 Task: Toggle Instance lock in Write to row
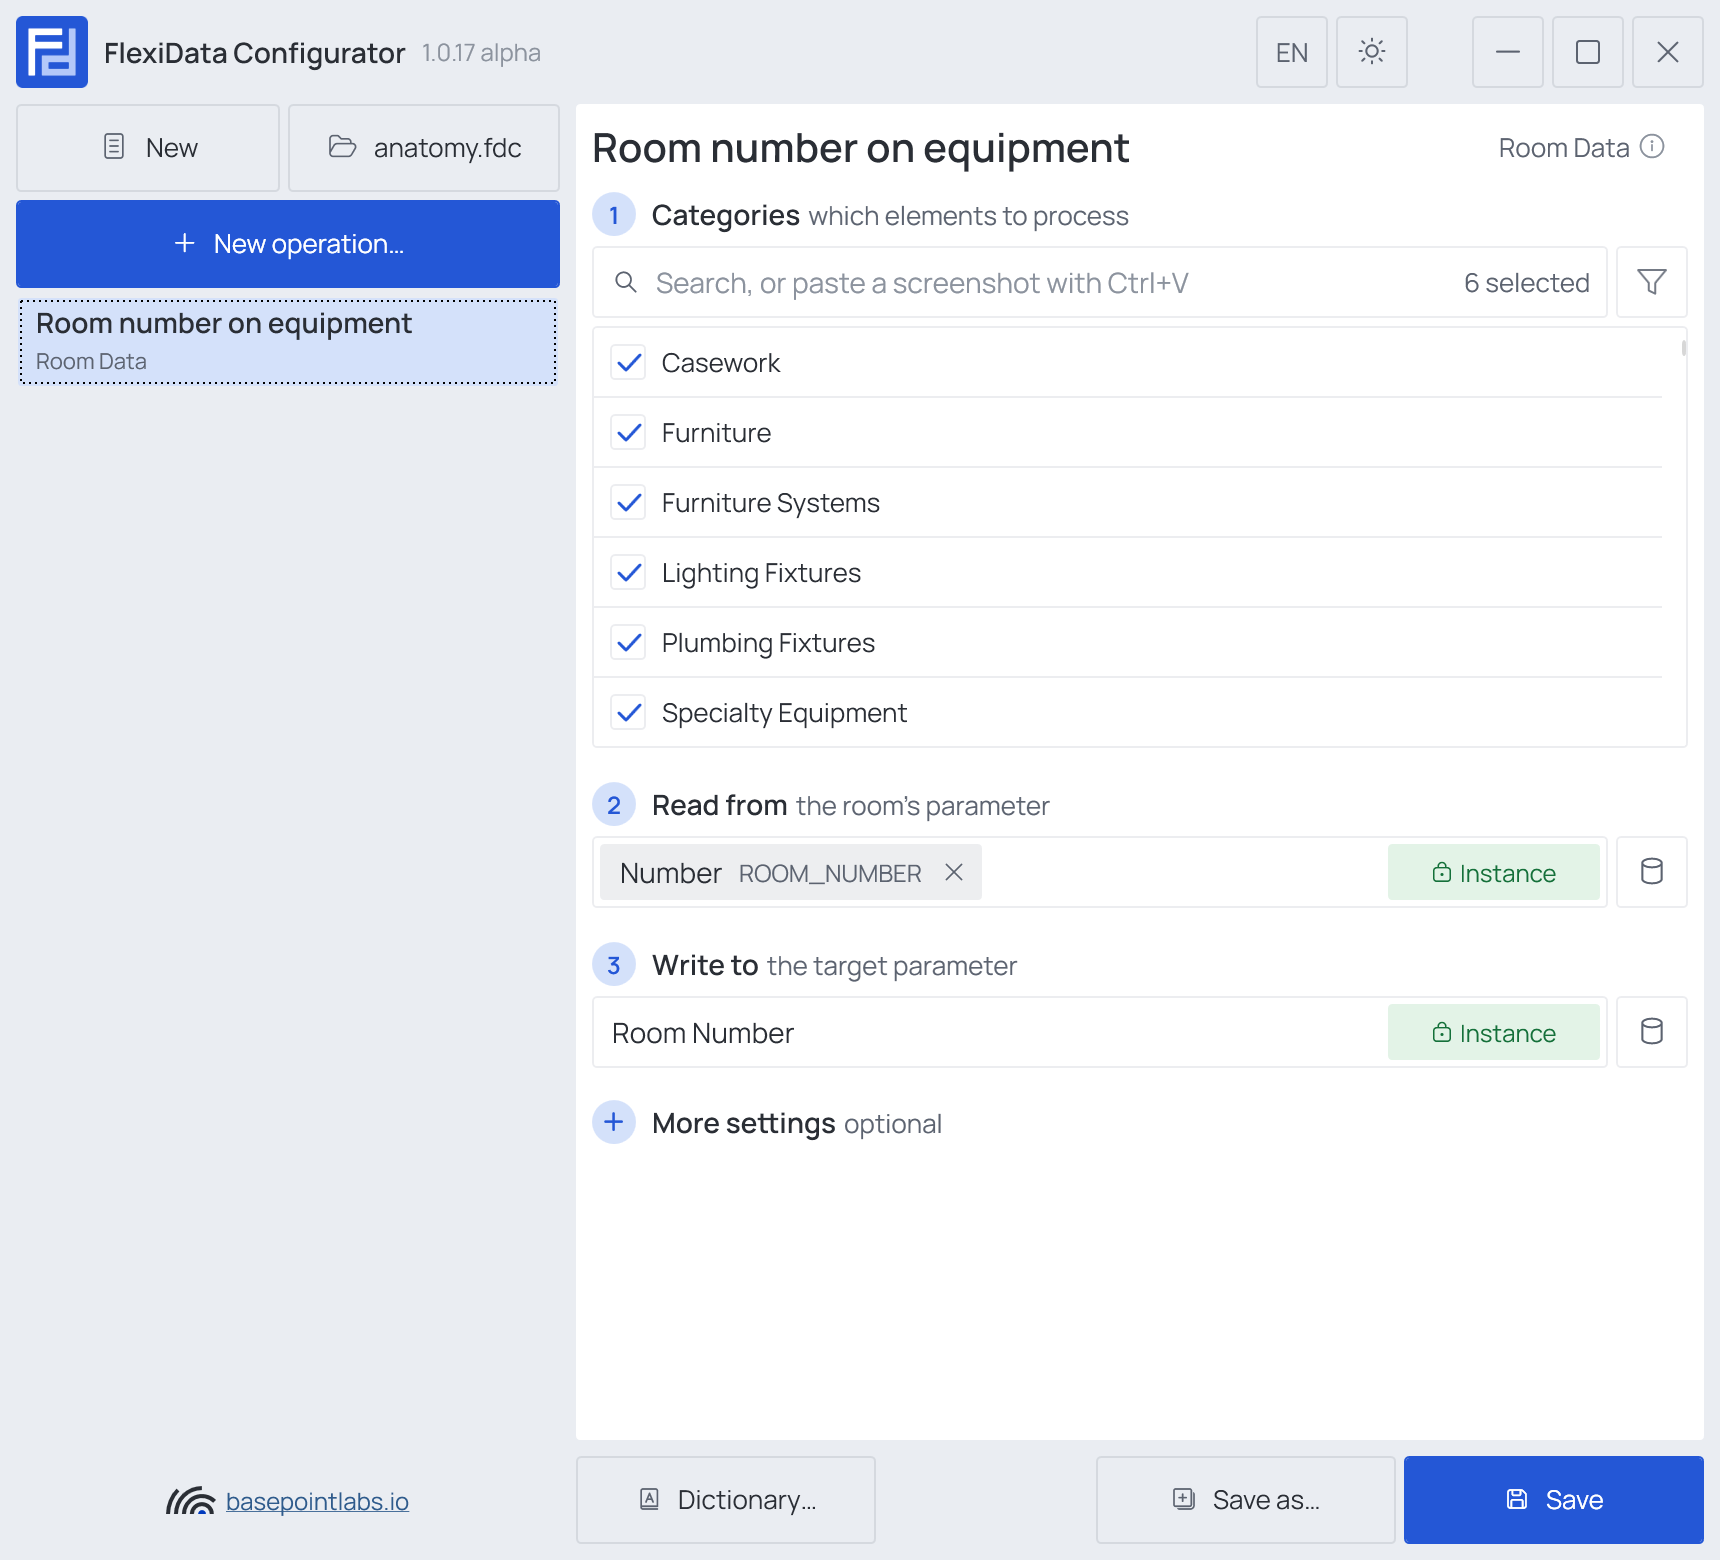[x=1494, y=1032]
